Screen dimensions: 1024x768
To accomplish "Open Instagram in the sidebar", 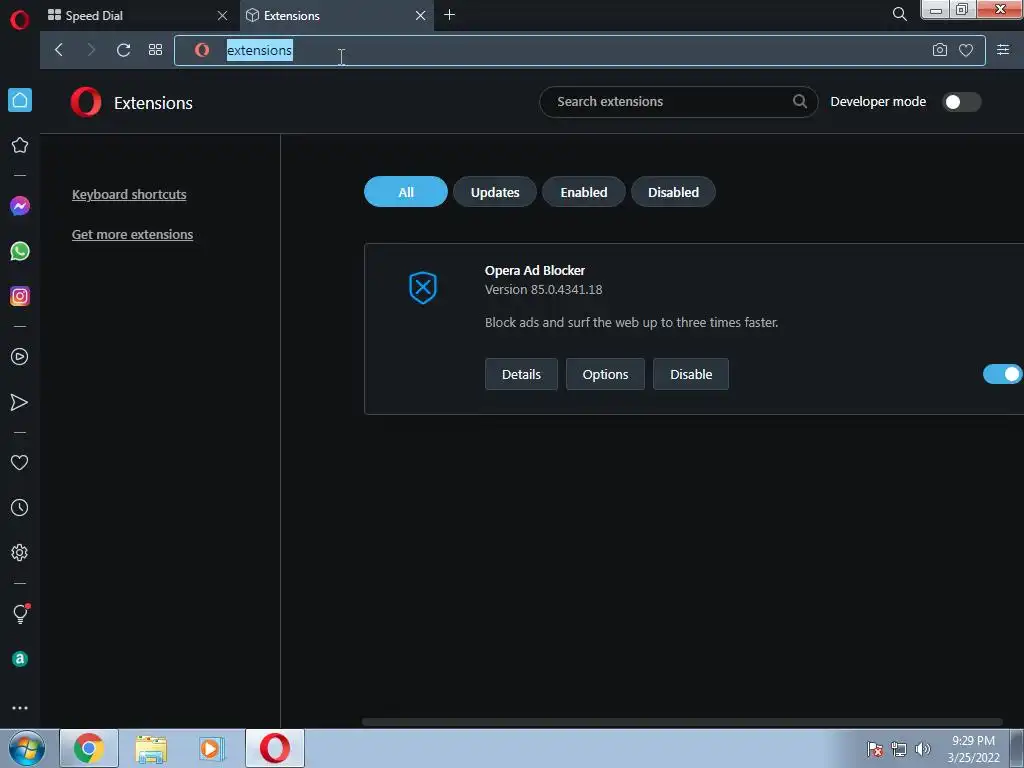I will (x=20, y=296).
